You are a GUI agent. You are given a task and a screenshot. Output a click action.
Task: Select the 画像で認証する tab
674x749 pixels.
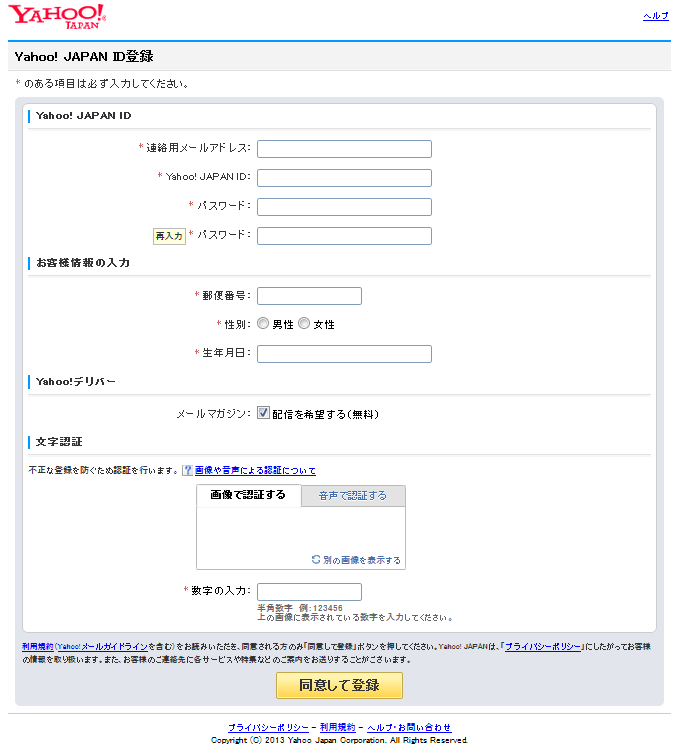pos(248,495)
